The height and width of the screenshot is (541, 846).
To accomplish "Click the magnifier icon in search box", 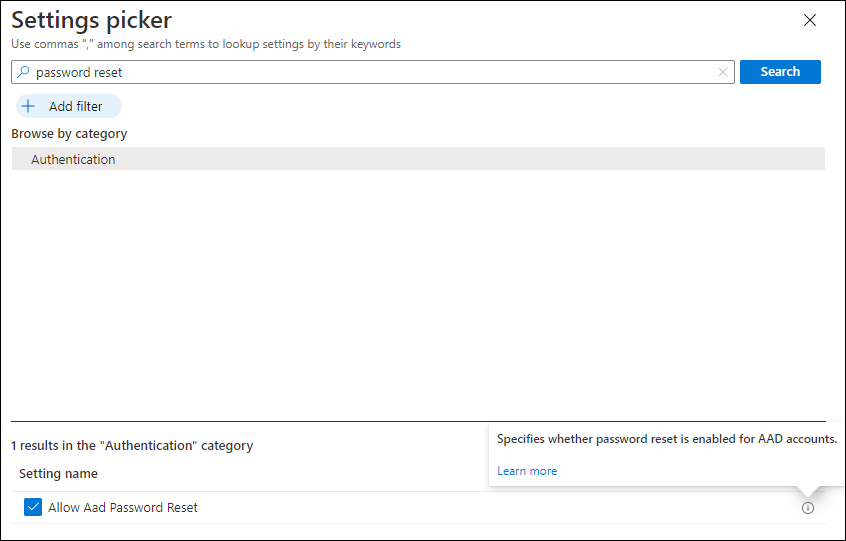I will (x=24, y=72).
